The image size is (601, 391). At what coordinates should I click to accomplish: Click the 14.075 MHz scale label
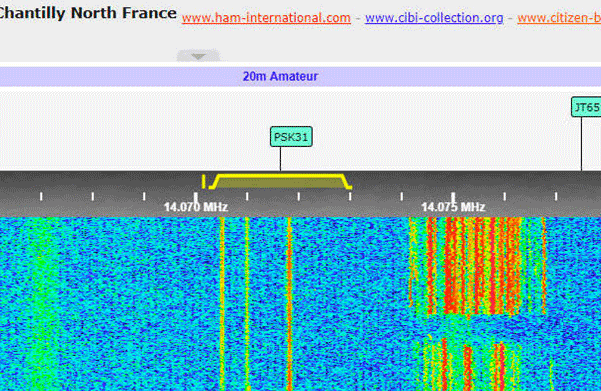click(453, 207)
